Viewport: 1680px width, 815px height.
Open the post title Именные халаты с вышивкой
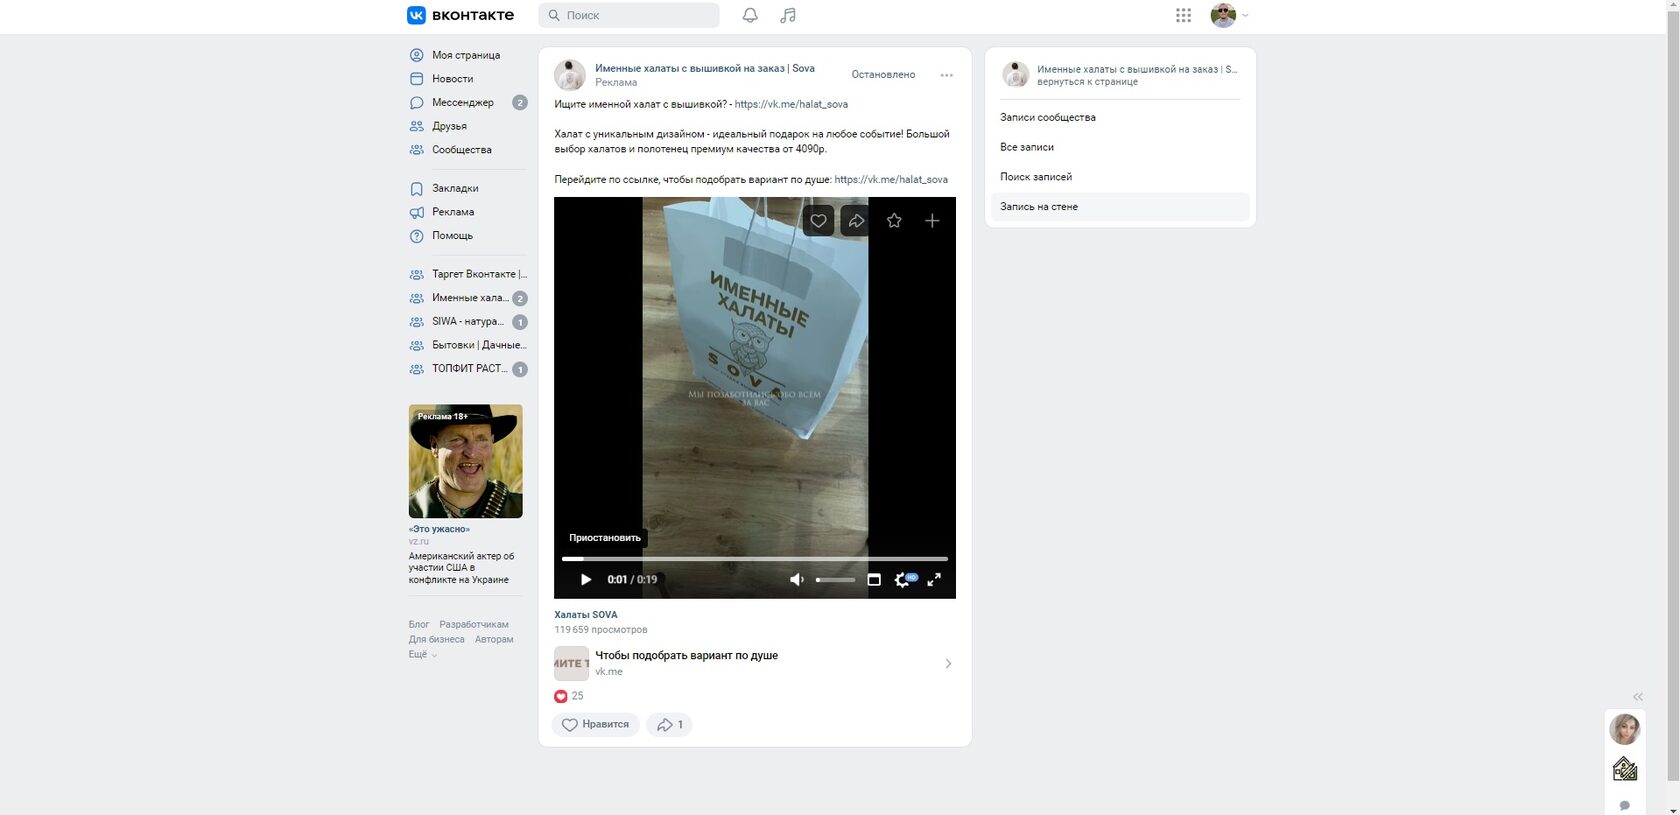point(705,68)
